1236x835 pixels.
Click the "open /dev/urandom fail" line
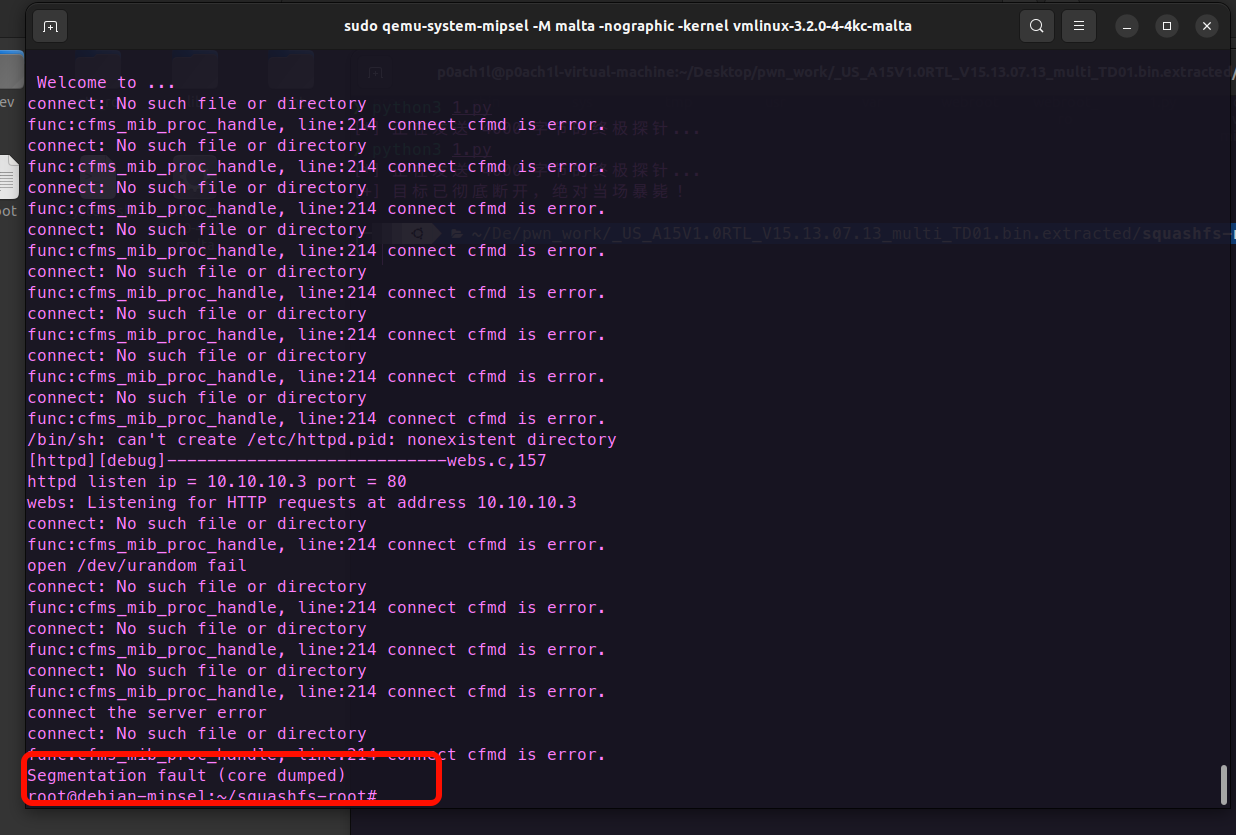pos(136,565)
